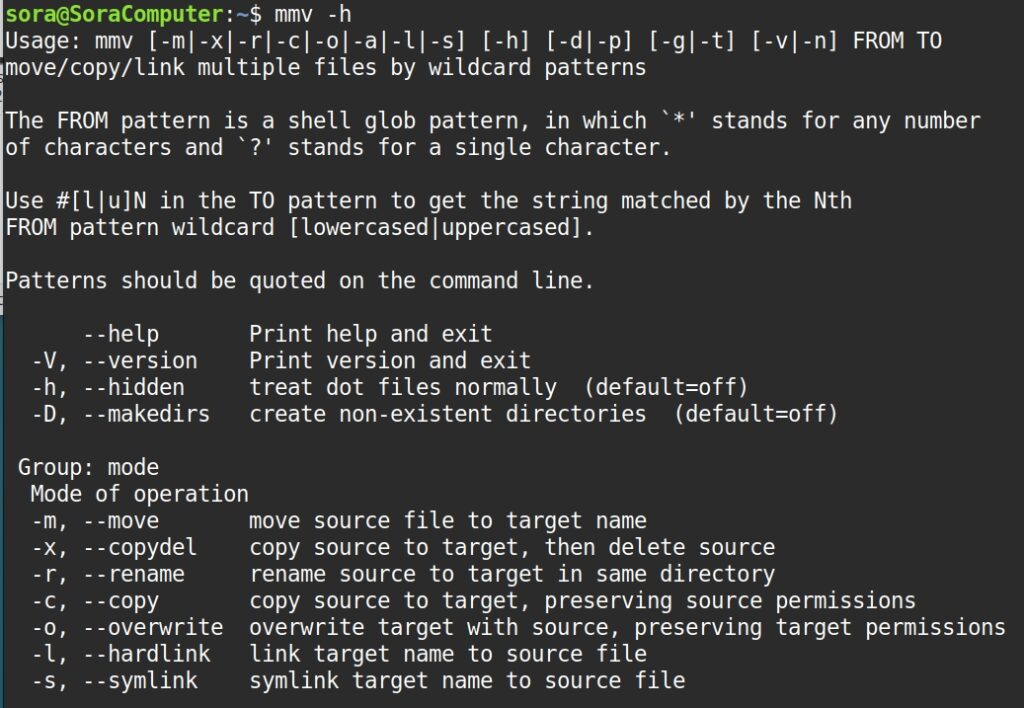Click the "-m, --move" option
1024x708 pixels.
(95, 521)
